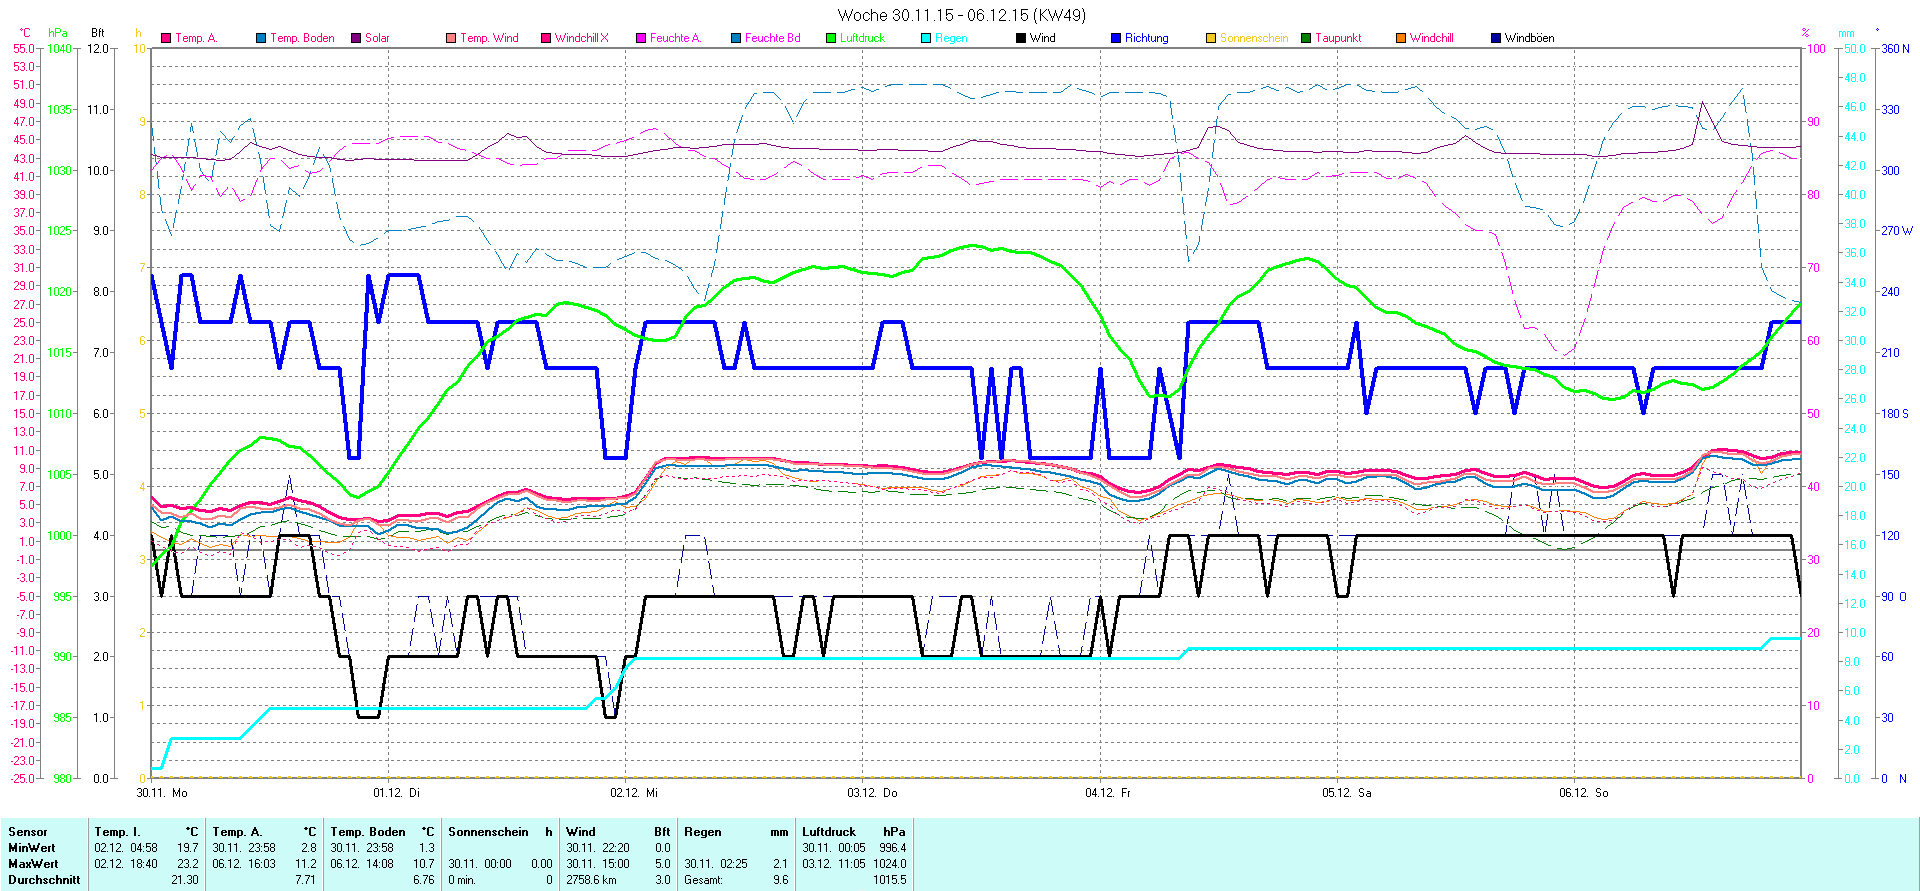Select the cyan Regen legend square
This screenshot has width=1920, height=891.
926,38
